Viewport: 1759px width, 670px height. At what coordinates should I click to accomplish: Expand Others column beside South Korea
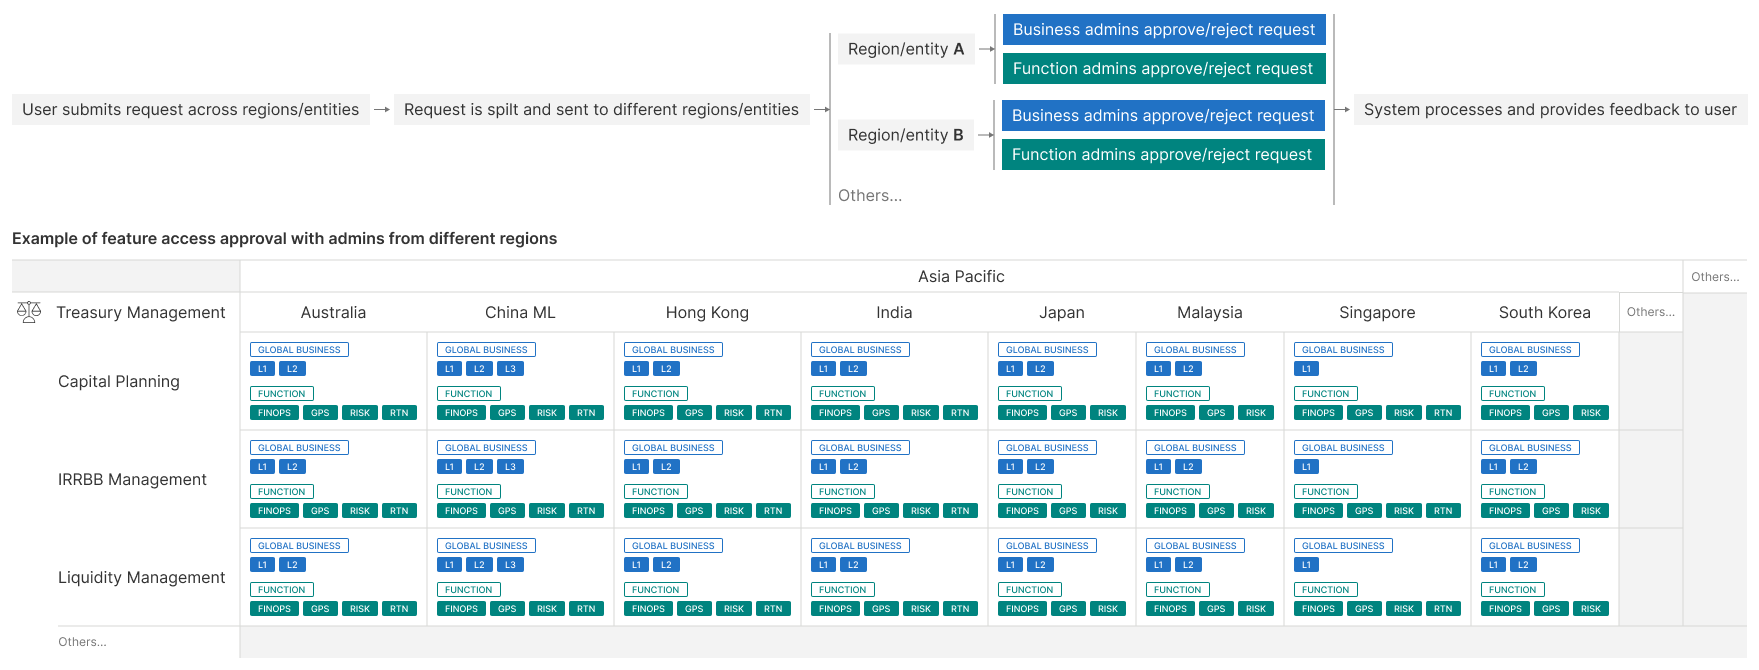[x=1650, y=312]
